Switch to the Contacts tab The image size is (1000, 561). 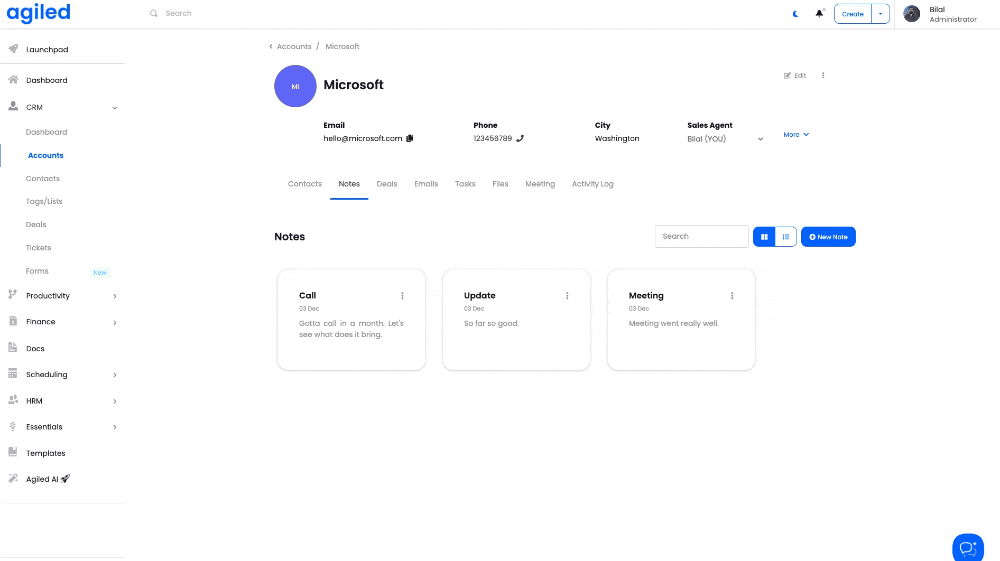pyautogui.click(x=305, y=184)
